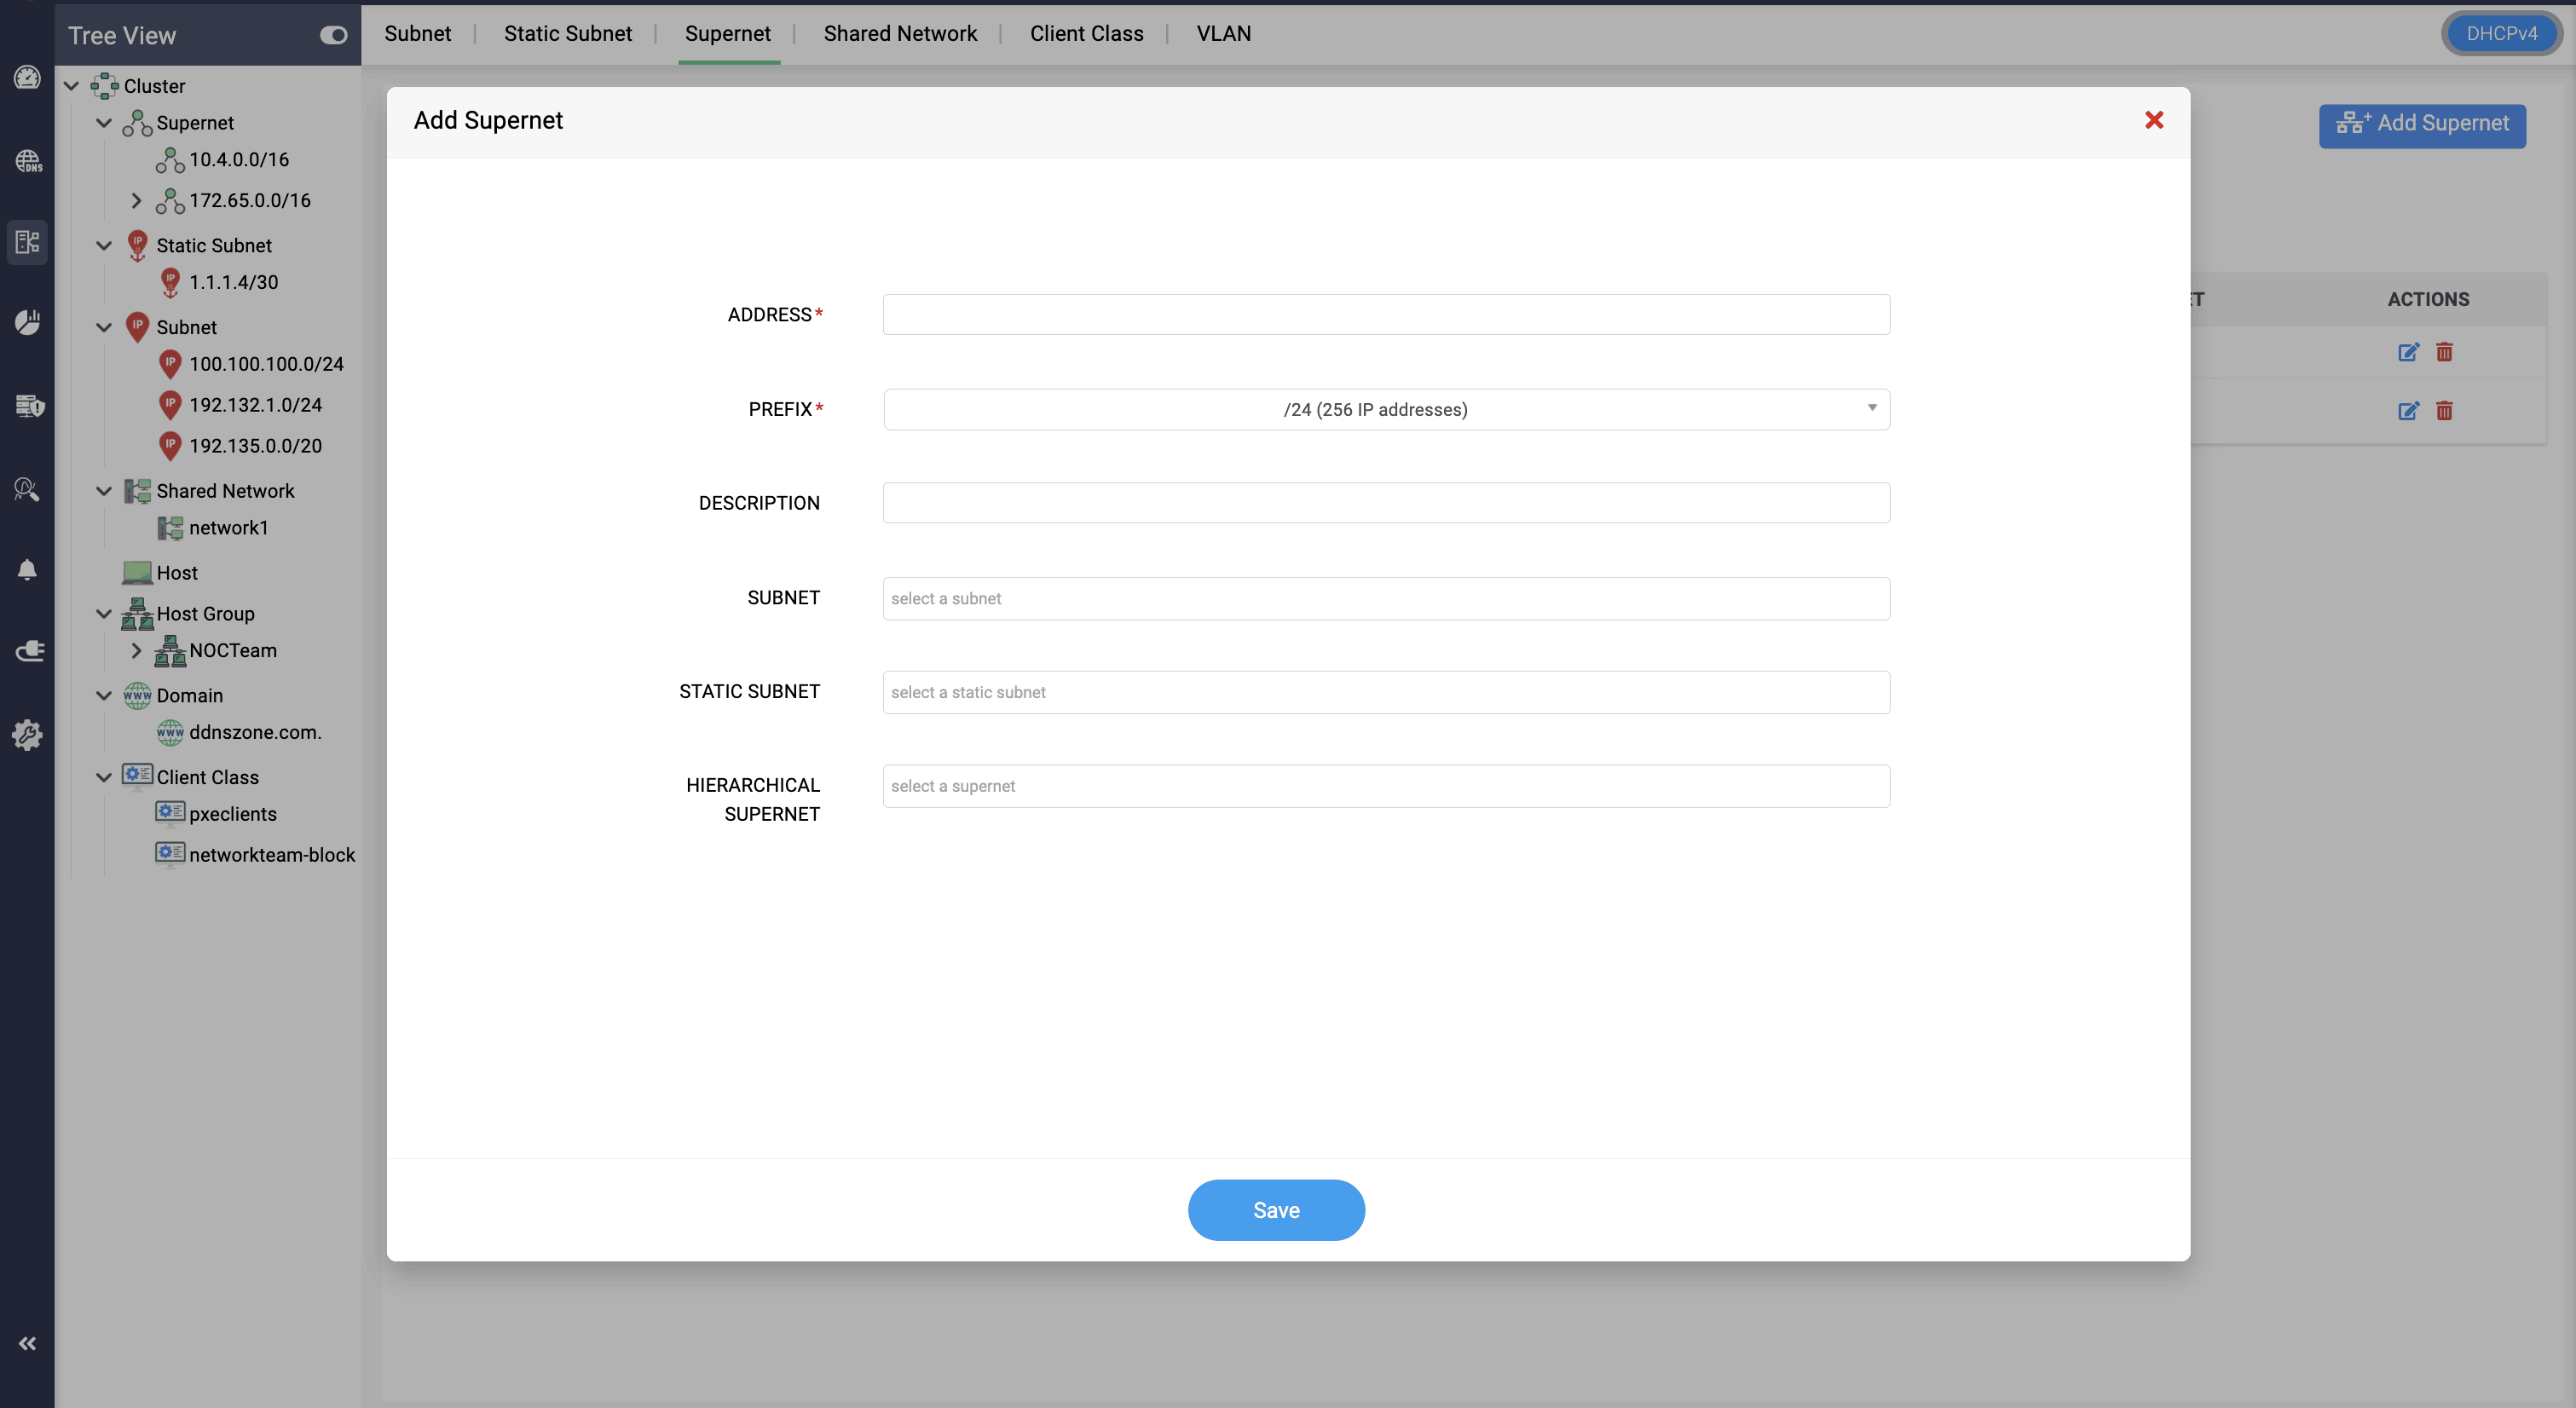Viewport: 2576px width, 1408px height.
Task: Click the pie chart reports icon
Action: [x=27, y=322]
